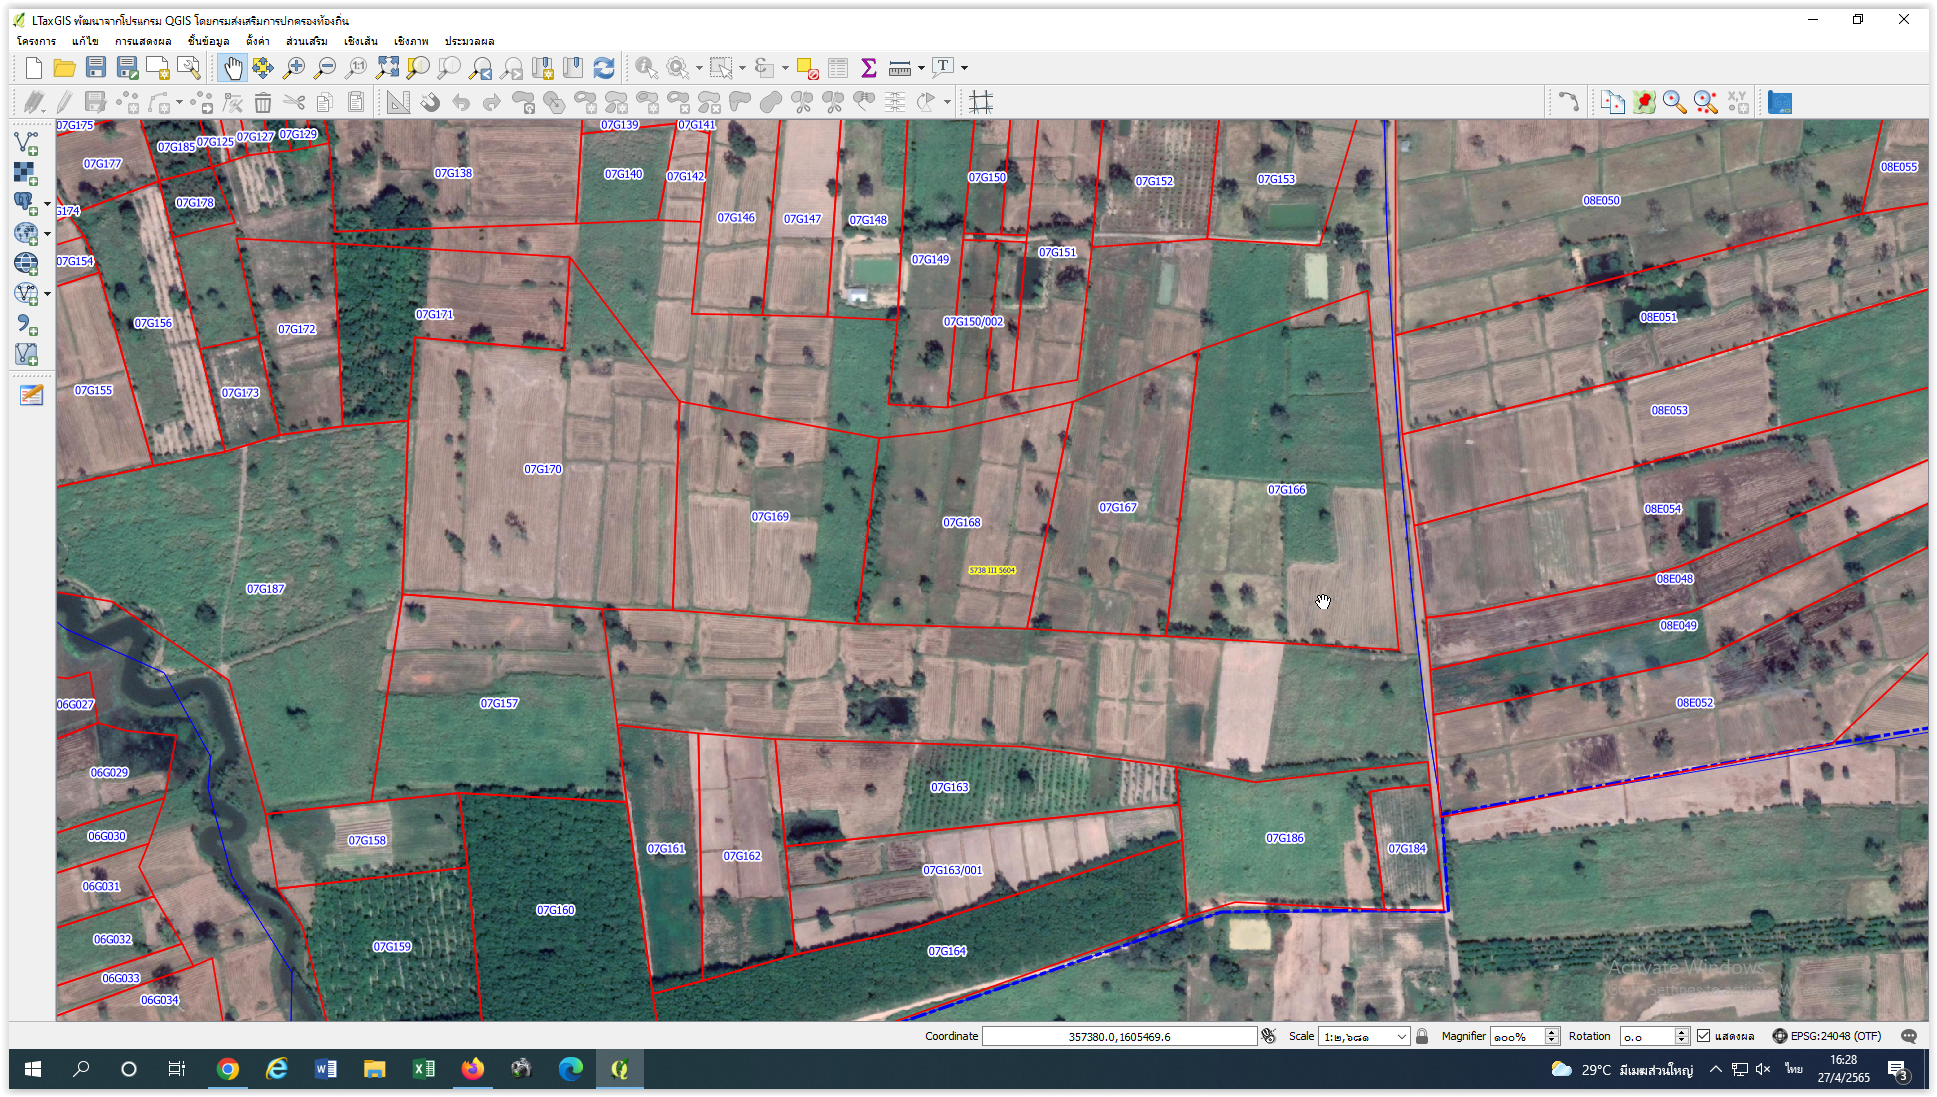Open the ประมวลผล (Processing) menu
The image size is (1937, 1097).
click(469, 41)
